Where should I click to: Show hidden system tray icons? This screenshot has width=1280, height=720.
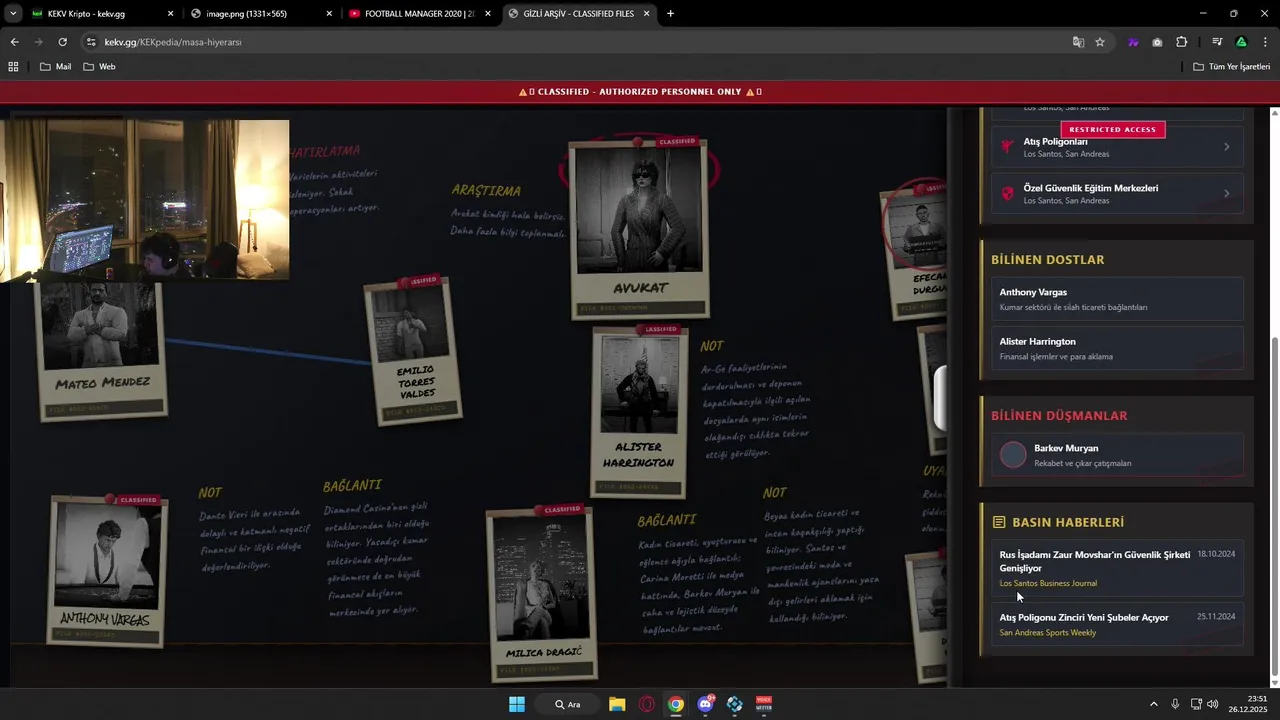point(1153,704)
